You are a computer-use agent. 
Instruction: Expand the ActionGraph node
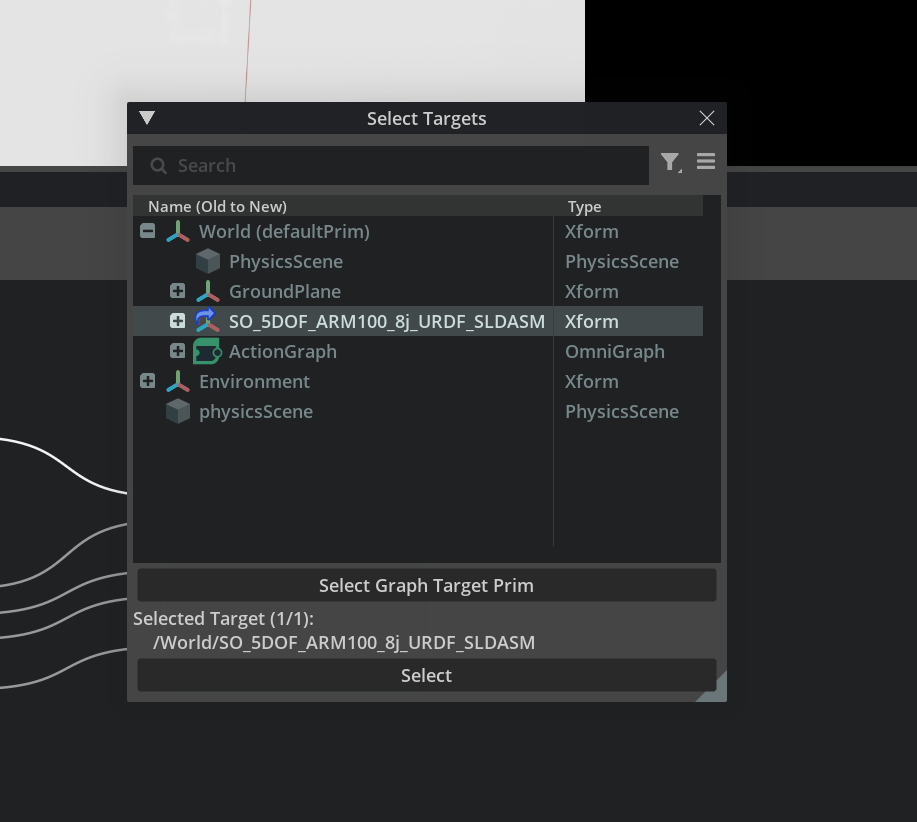177,351
